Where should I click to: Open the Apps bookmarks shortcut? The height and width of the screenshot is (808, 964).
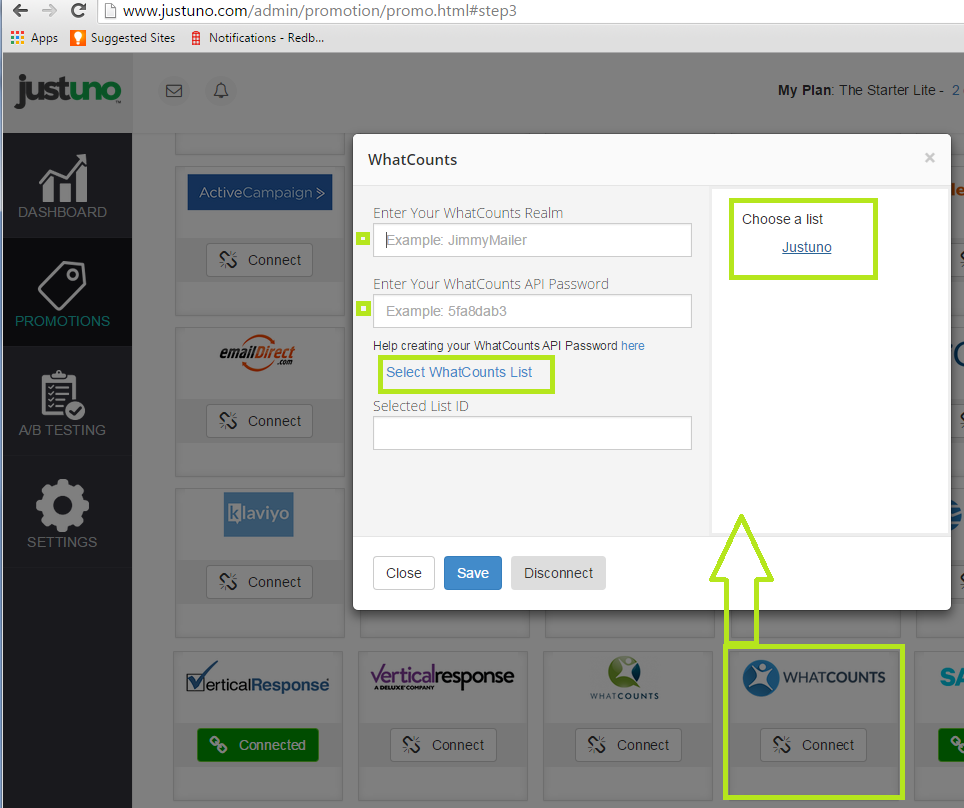click(34, 38)
